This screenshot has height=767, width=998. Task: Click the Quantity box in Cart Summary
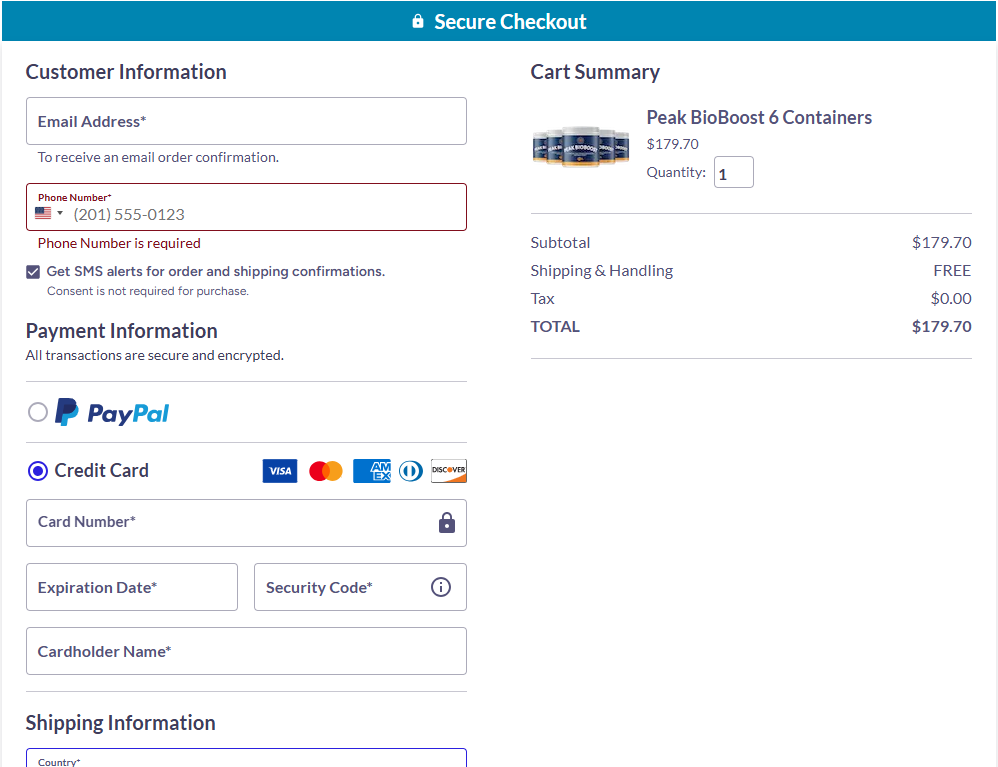point(733,173)
